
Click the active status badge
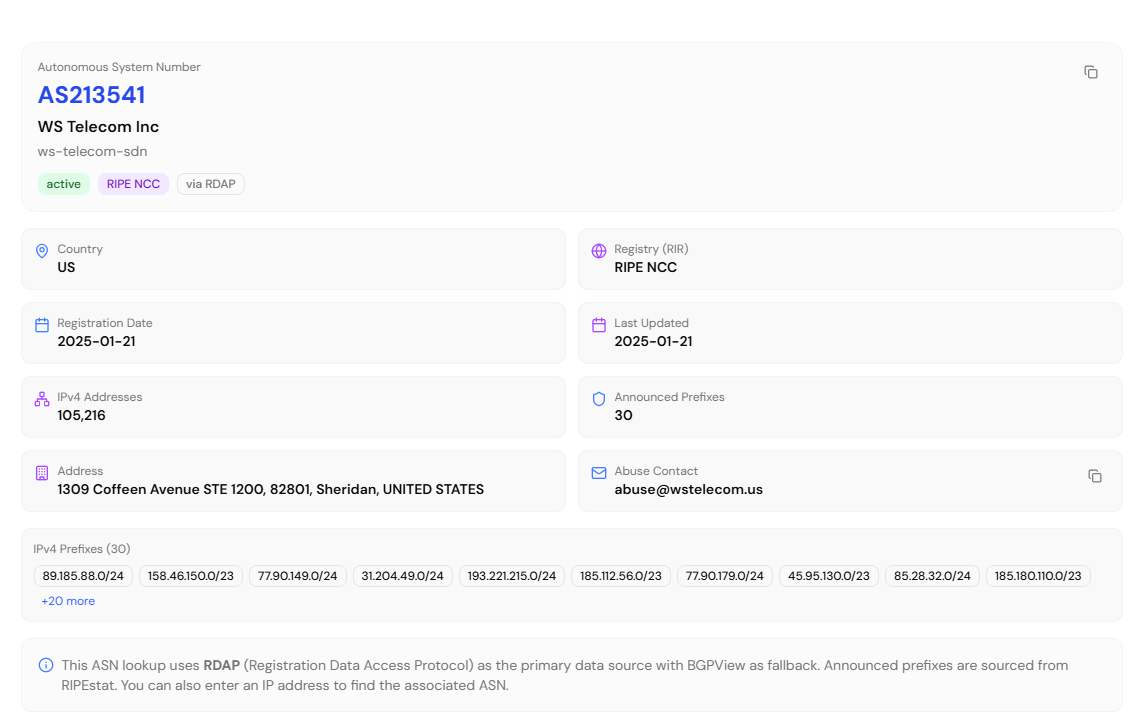point(63,184)
